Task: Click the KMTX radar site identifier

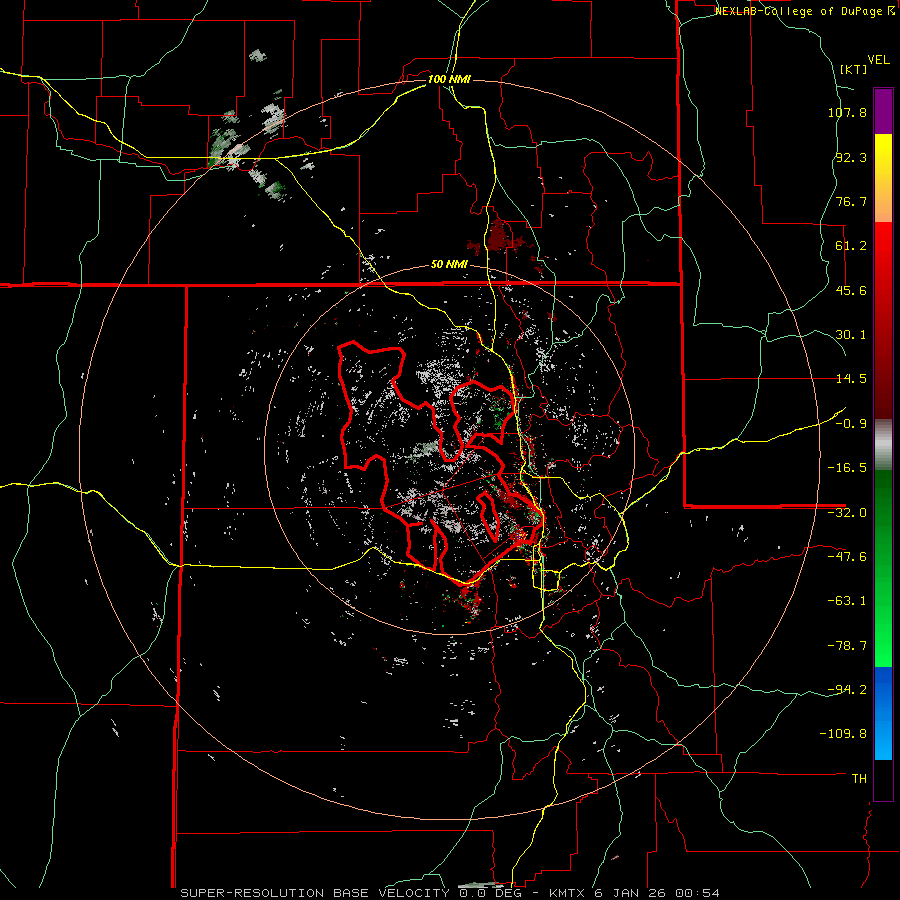Action: point(569,893)
